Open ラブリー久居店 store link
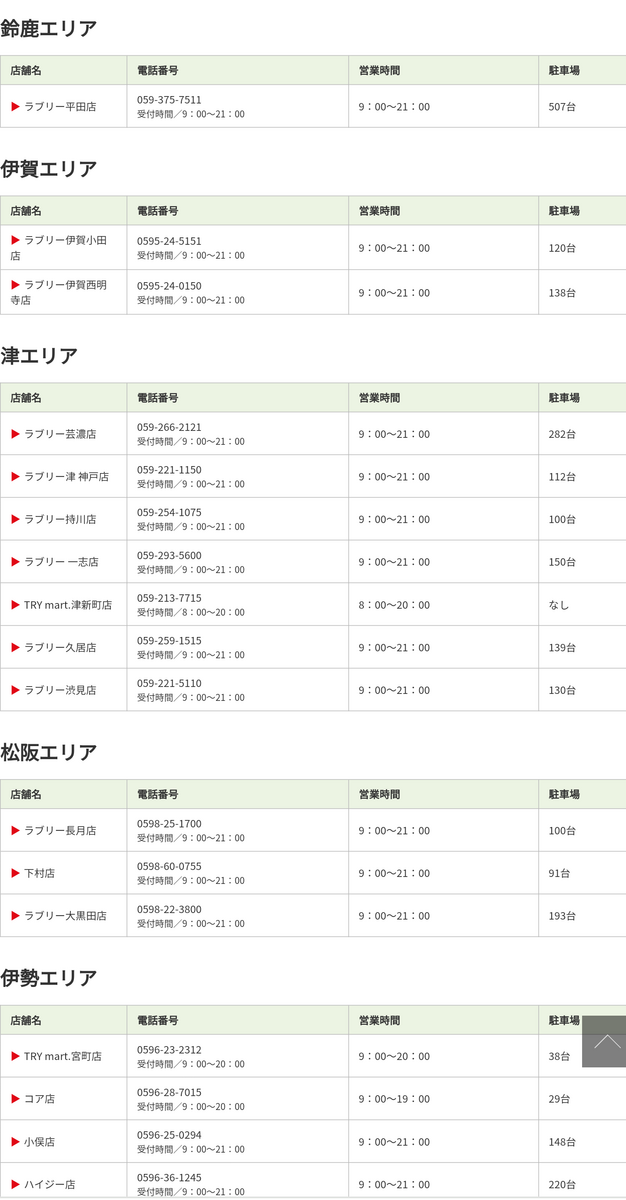The image size is (626, 1200). click(60, 648)
